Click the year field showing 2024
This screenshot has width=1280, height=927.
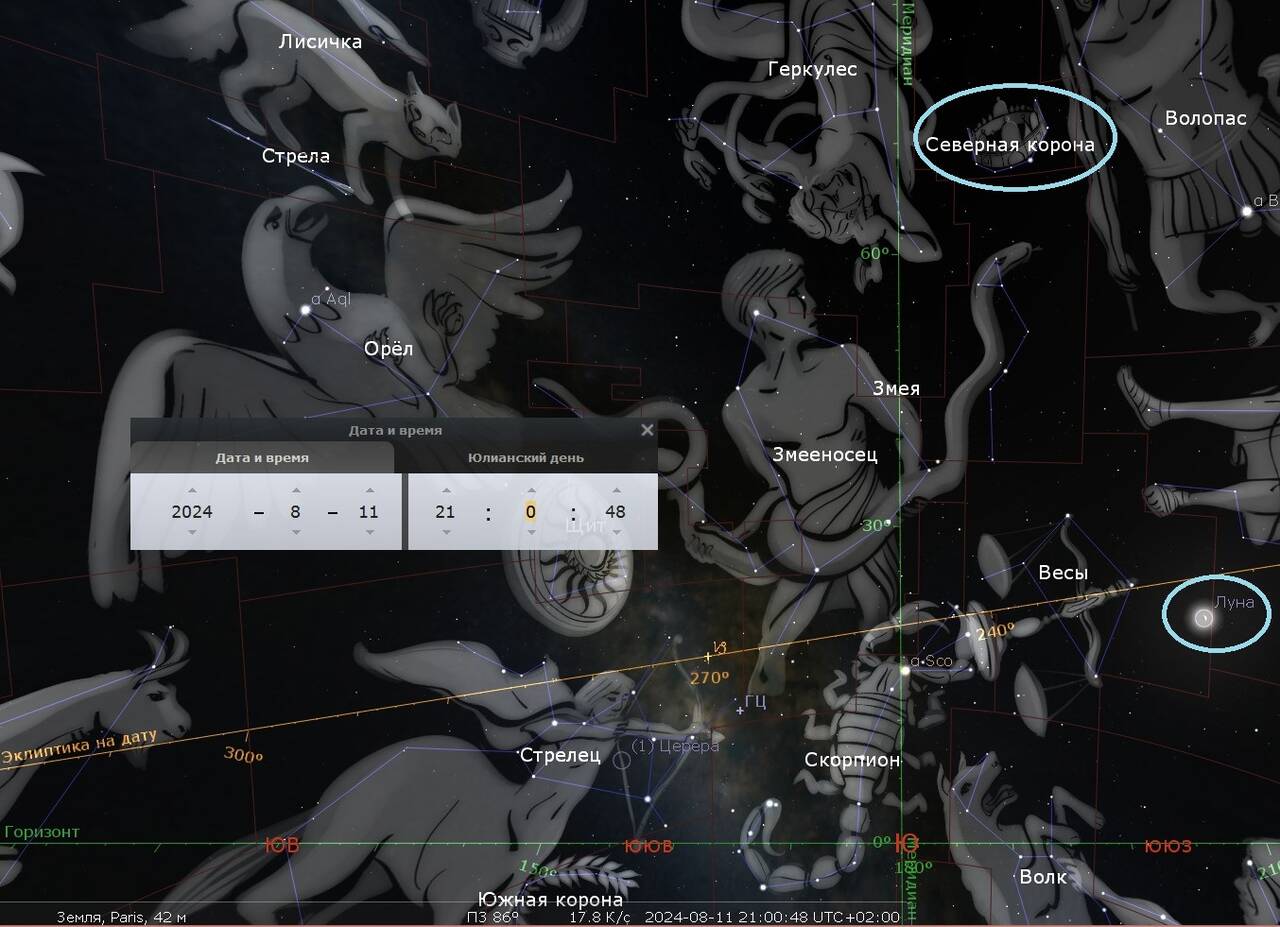coord(192,512)
